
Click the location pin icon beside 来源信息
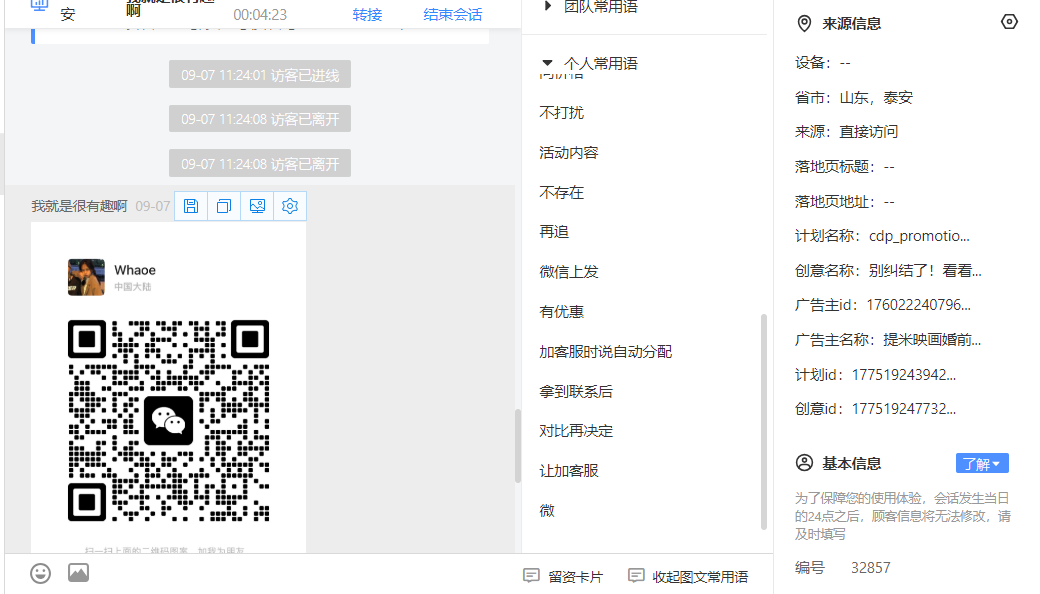pyautogui.click(x=804, y=24)
